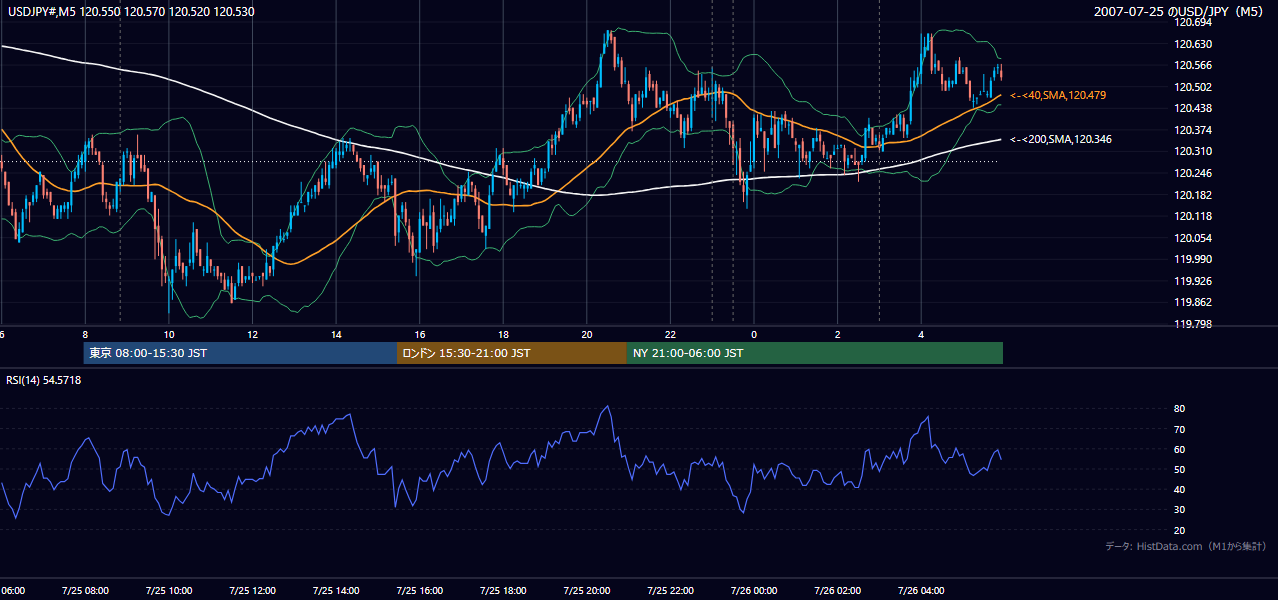Click the 7/25 22:00 time axis label
Viewport: 1278px width, 600px height.
pyautogui.click(x=670, y=590)
